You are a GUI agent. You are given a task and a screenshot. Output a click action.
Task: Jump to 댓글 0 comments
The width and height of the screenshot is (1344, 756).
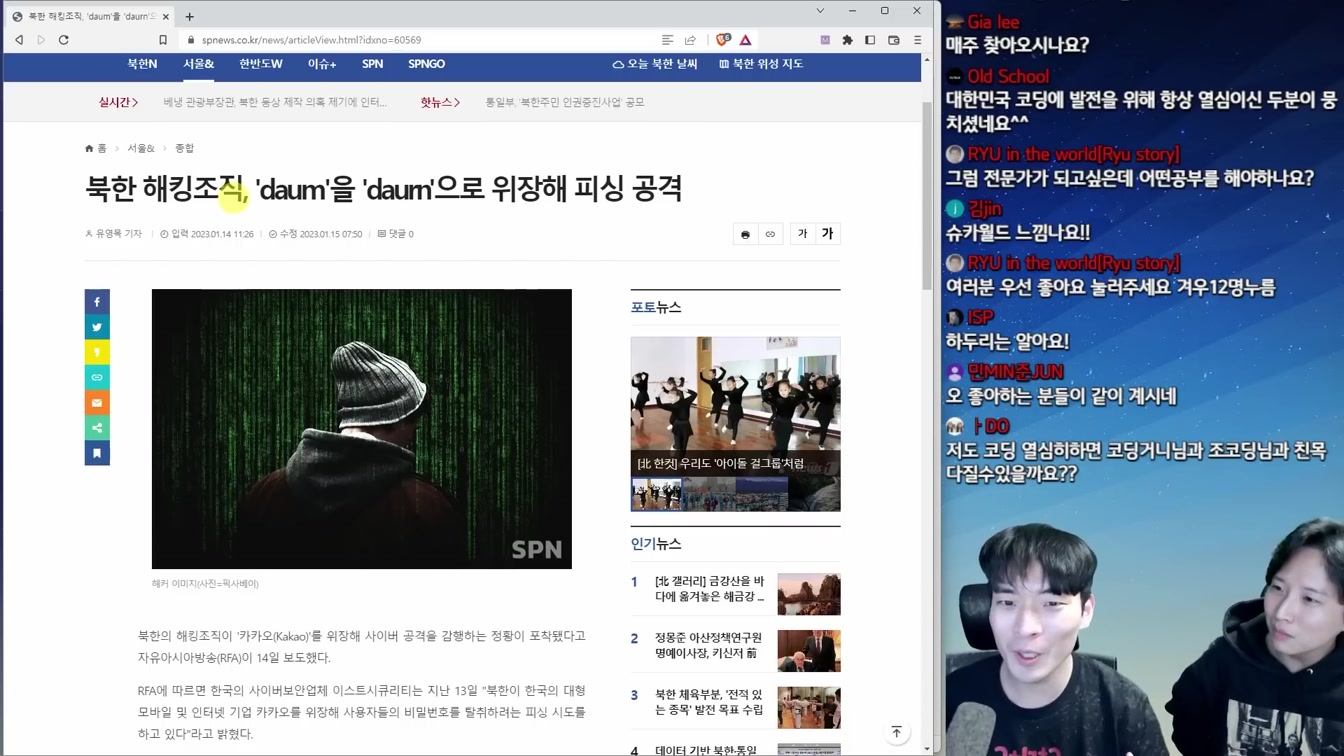click(396, 234)
